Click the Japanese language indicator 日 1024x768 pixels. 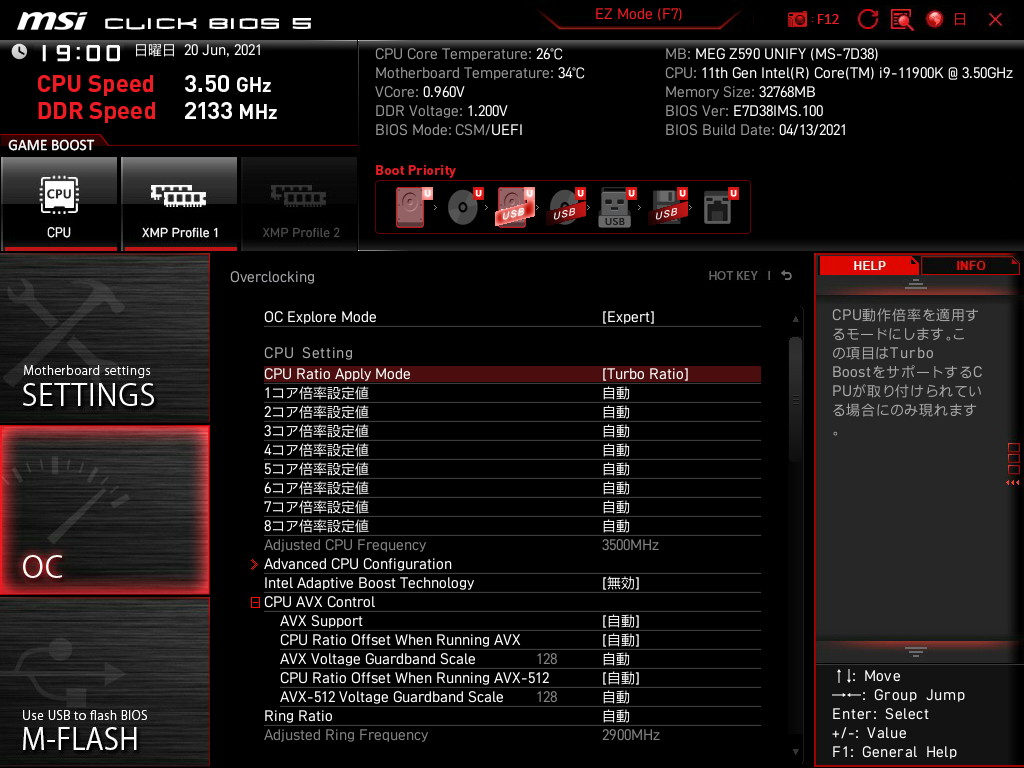pyautogui.click(x=960, y=20)
